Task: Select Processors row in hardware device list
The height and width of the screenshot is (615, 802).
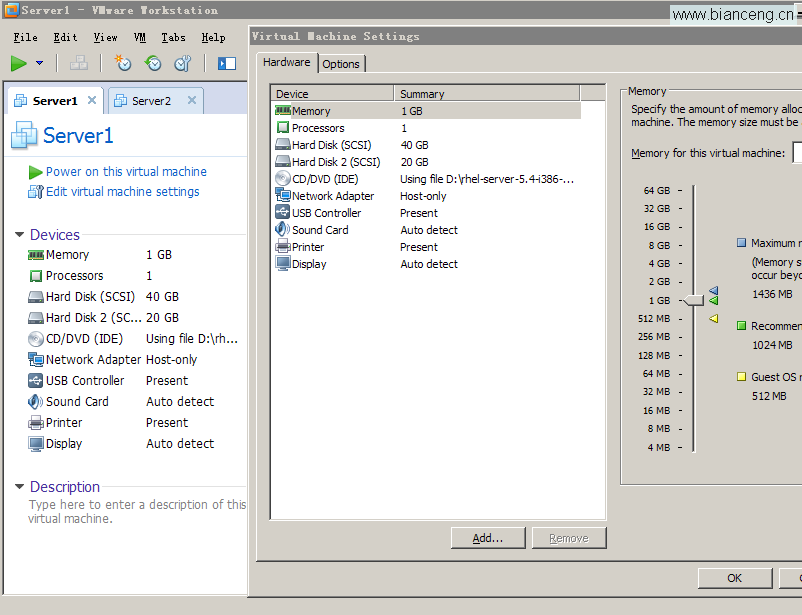Action: point(427,128)
